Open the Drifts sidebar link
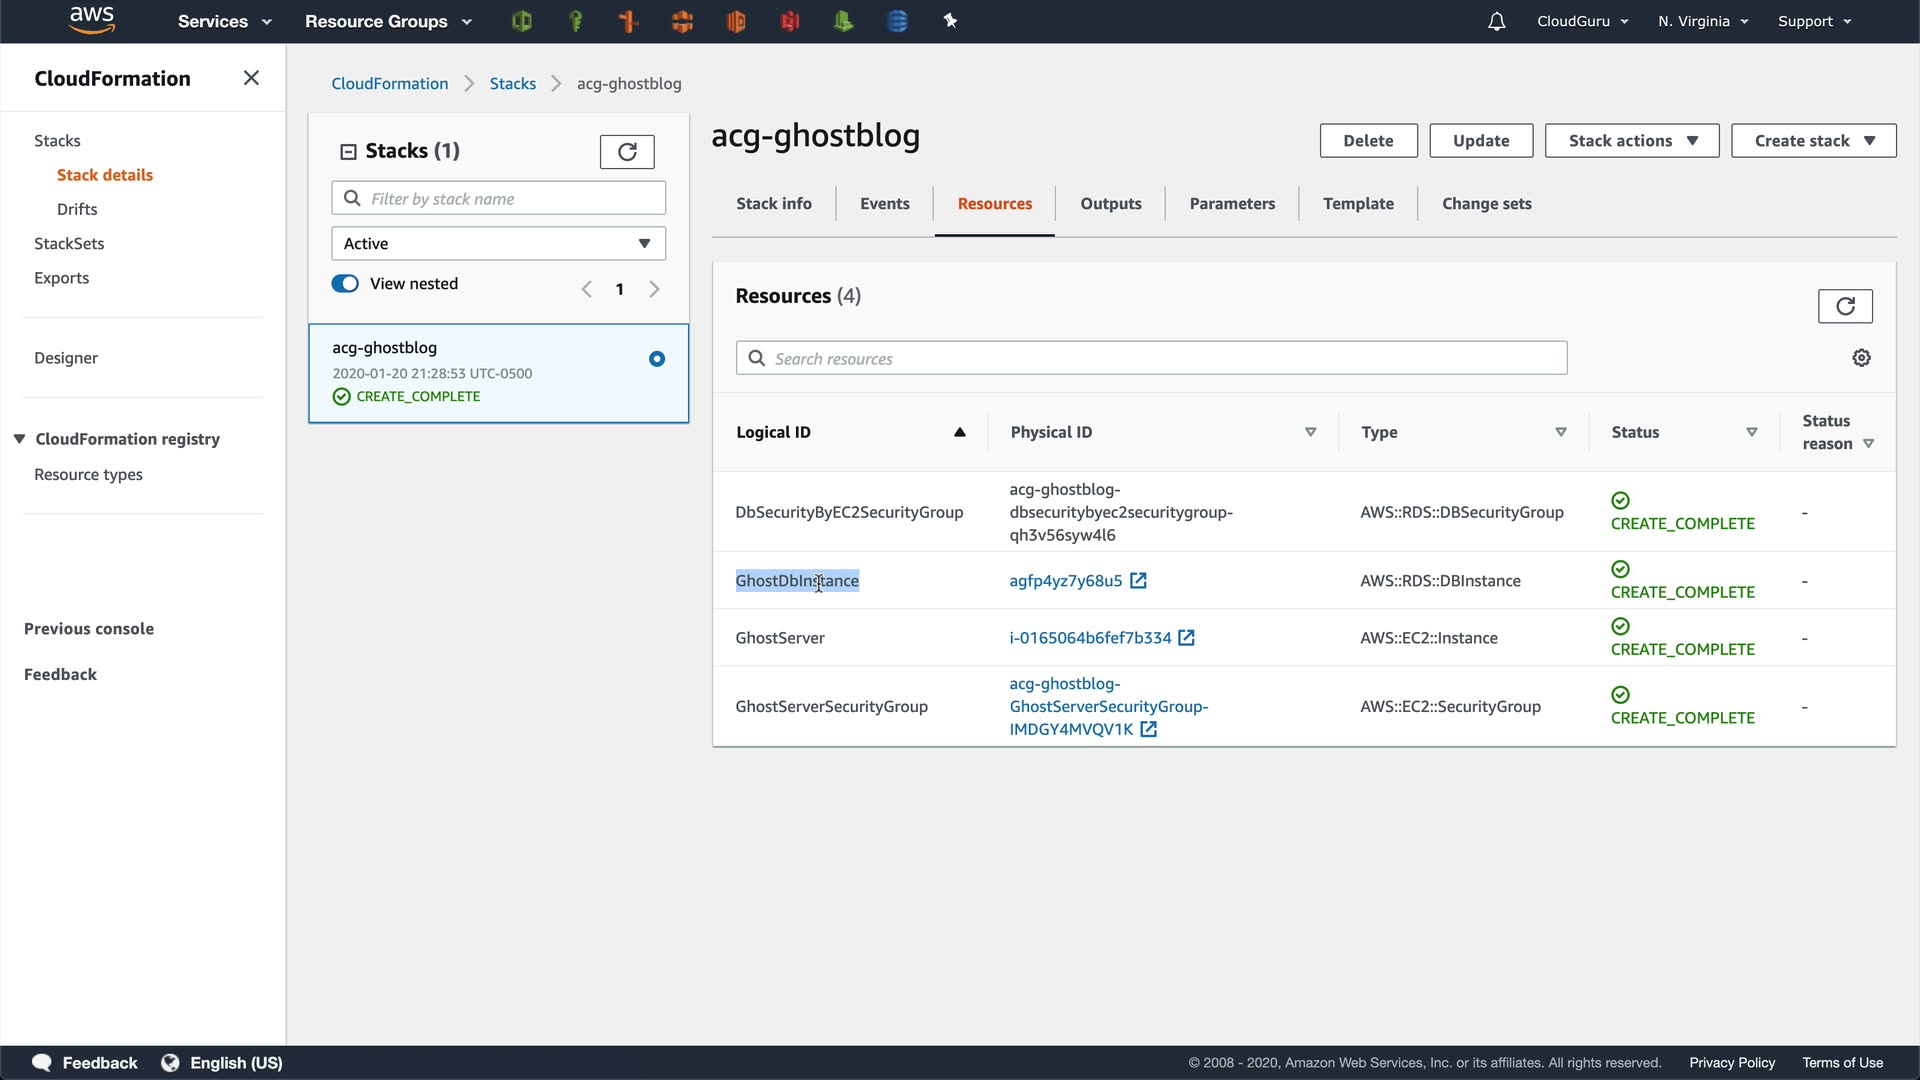This screenshot has height=1080, width=1920. 77,209
